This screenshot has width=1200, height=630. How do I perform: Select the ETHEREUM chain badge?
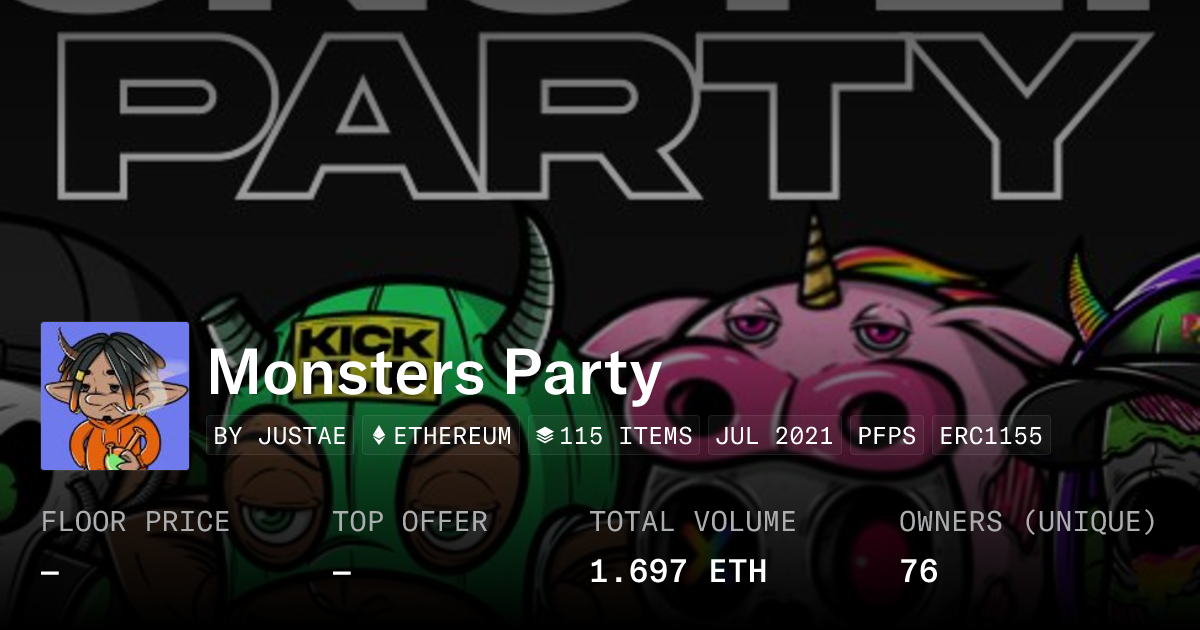[x=441, y=436]
